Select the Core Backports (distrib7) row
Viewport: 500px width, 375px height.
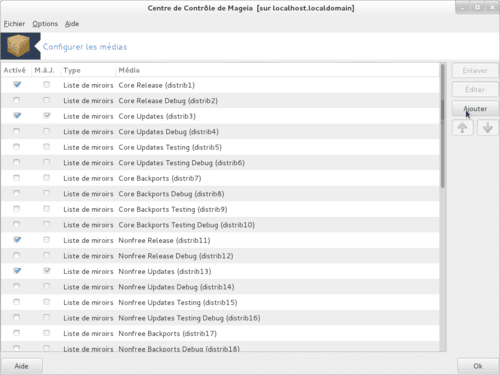(x=220, y=178)
